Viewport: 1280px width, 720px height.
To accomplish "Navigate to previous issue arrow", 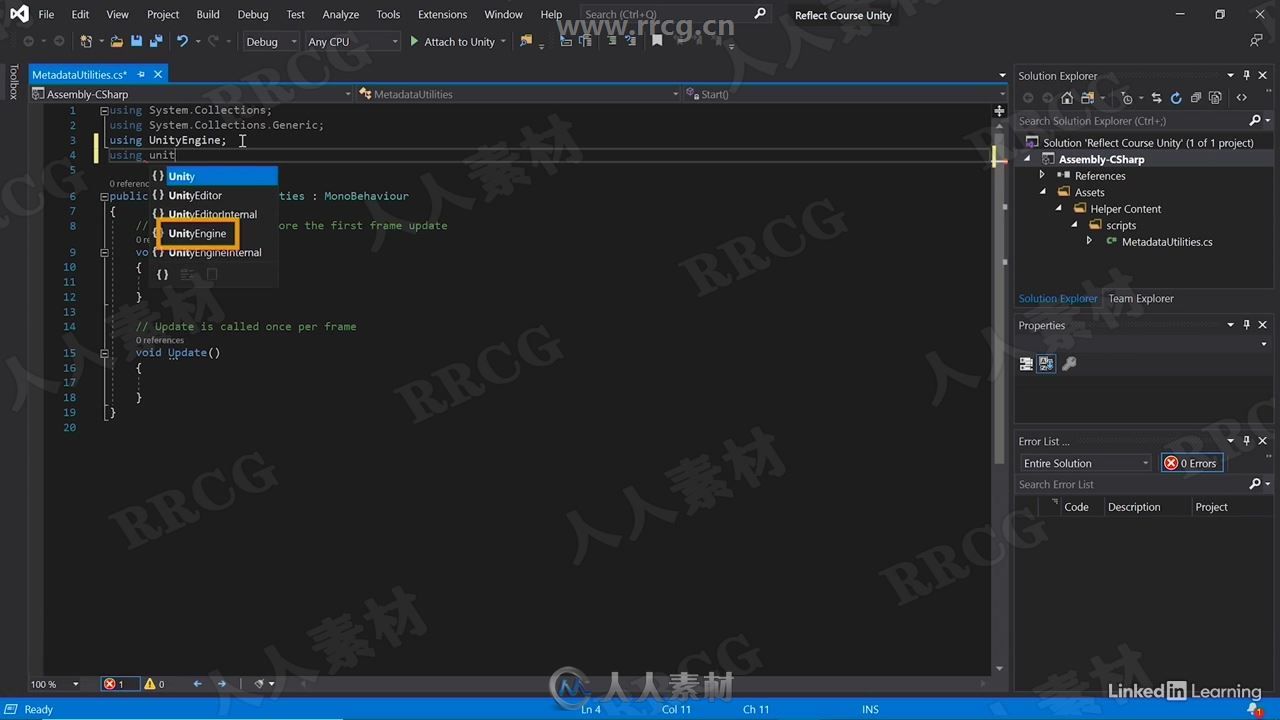I will (197, 684).
